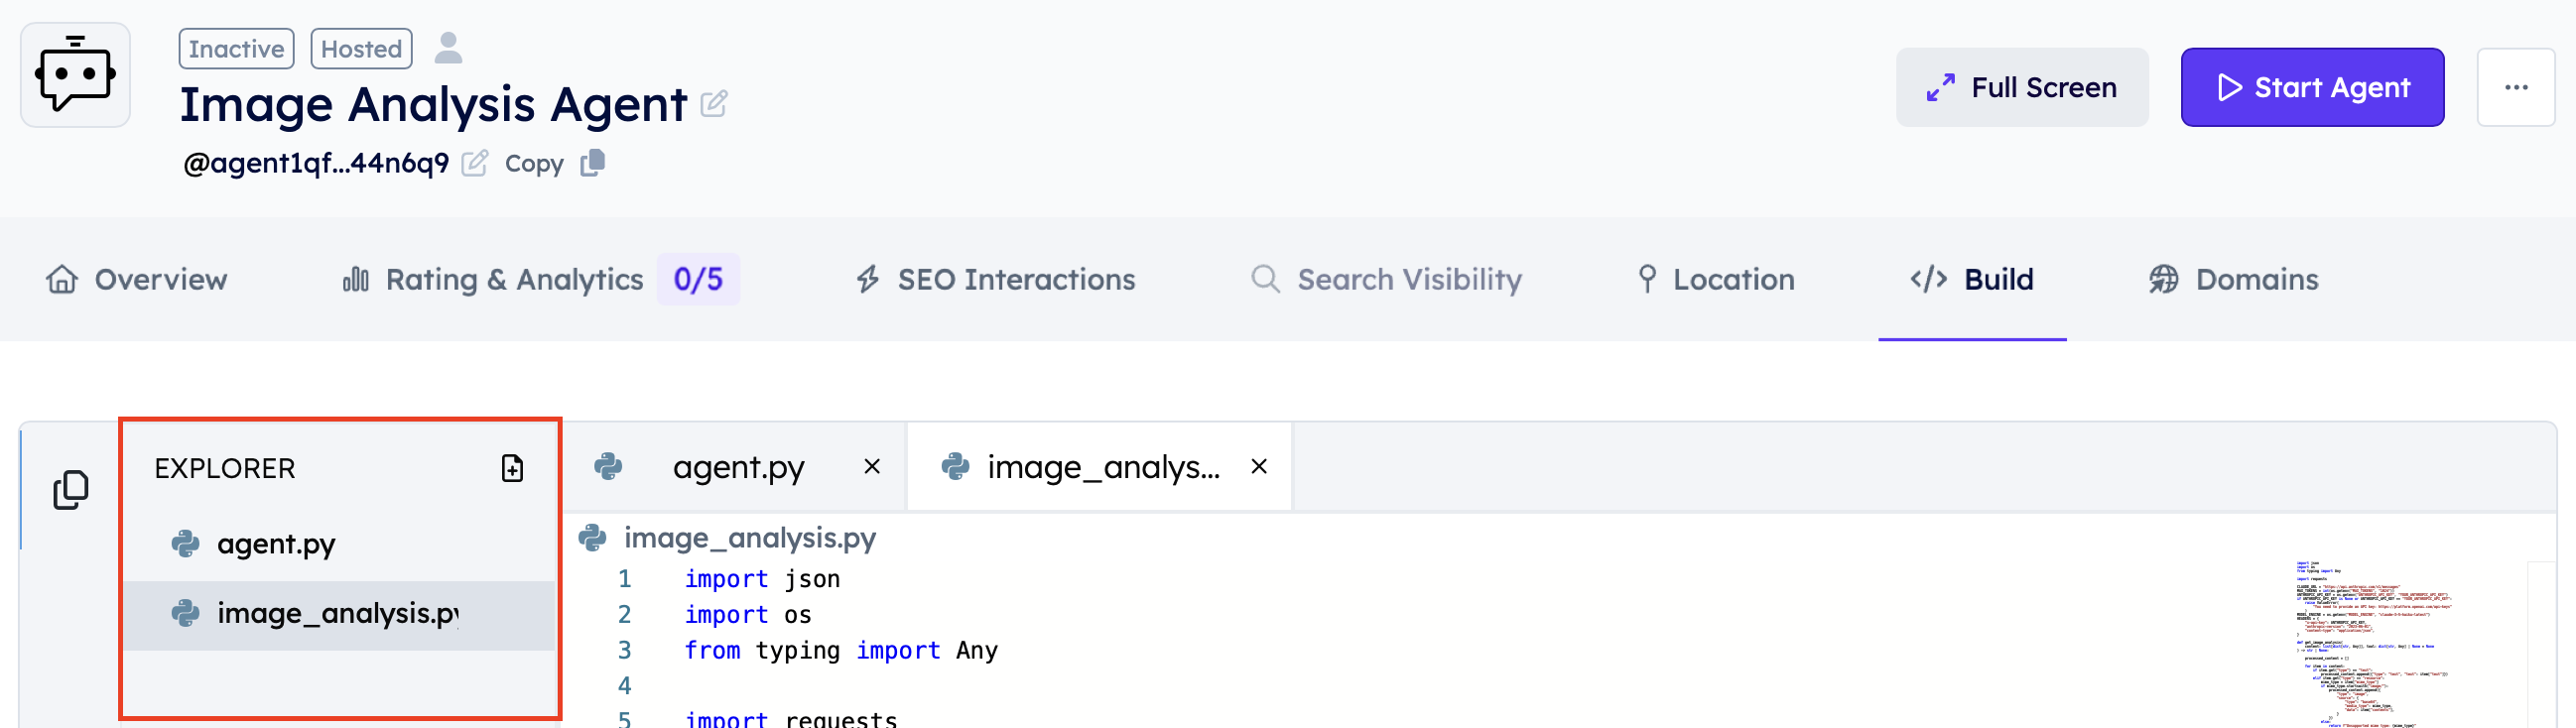This screenshot has width=2576, height=728.
Task: Click the agent robot avatar icon
Action: coord(75,75)
